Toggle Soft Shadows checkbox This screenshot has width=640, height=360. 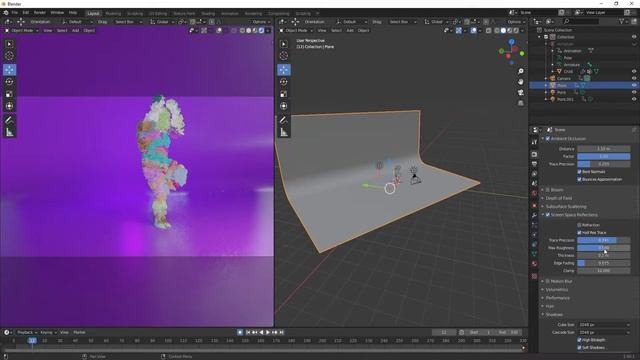[x=579, y=348]
